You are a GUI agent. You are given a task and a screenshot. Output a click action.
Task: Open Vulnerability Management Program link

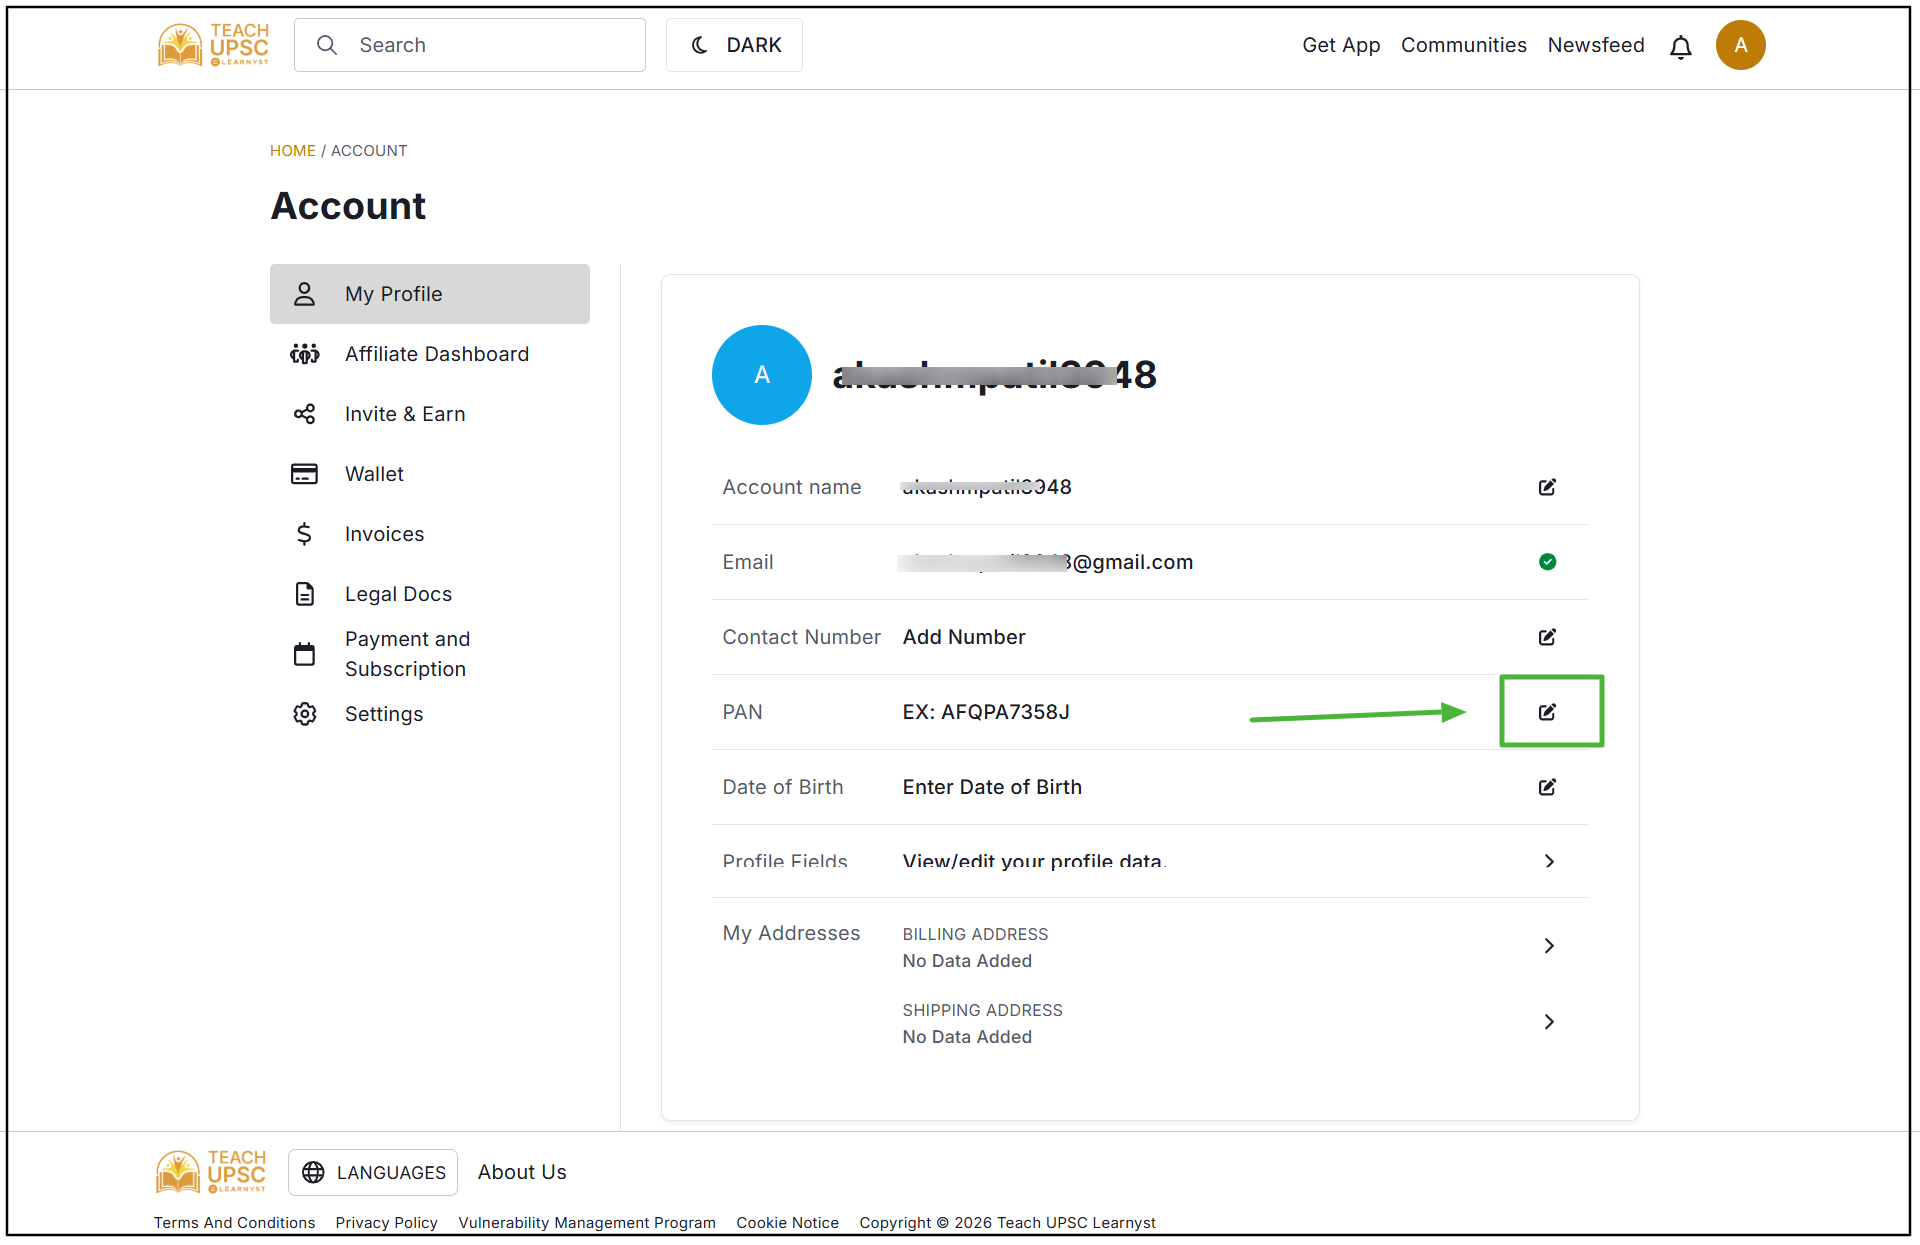587,1223
